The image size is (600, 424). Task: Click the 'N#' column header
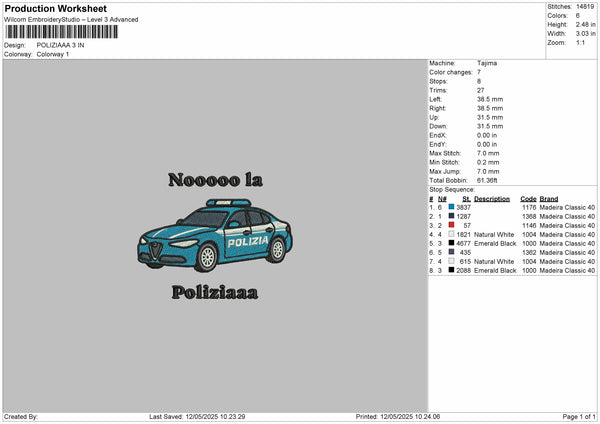[x=442, y=199]
